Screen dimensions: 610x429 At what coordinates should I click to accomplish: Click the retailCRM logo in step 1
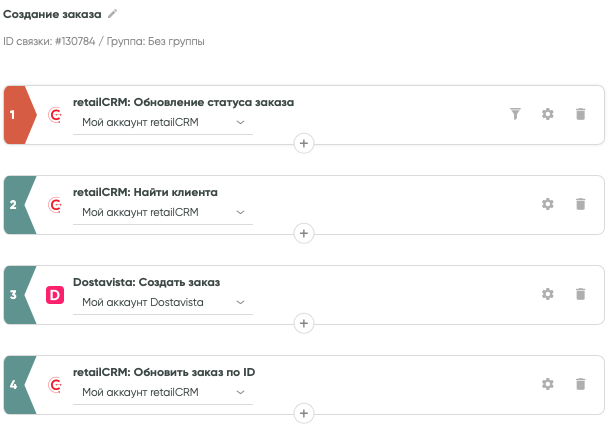coord(55,115)
